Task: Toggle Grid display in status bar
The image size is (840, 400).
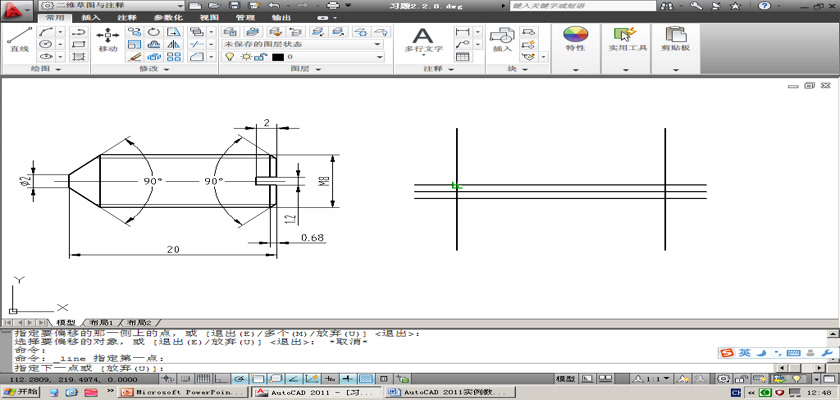Action: (205, 379)
